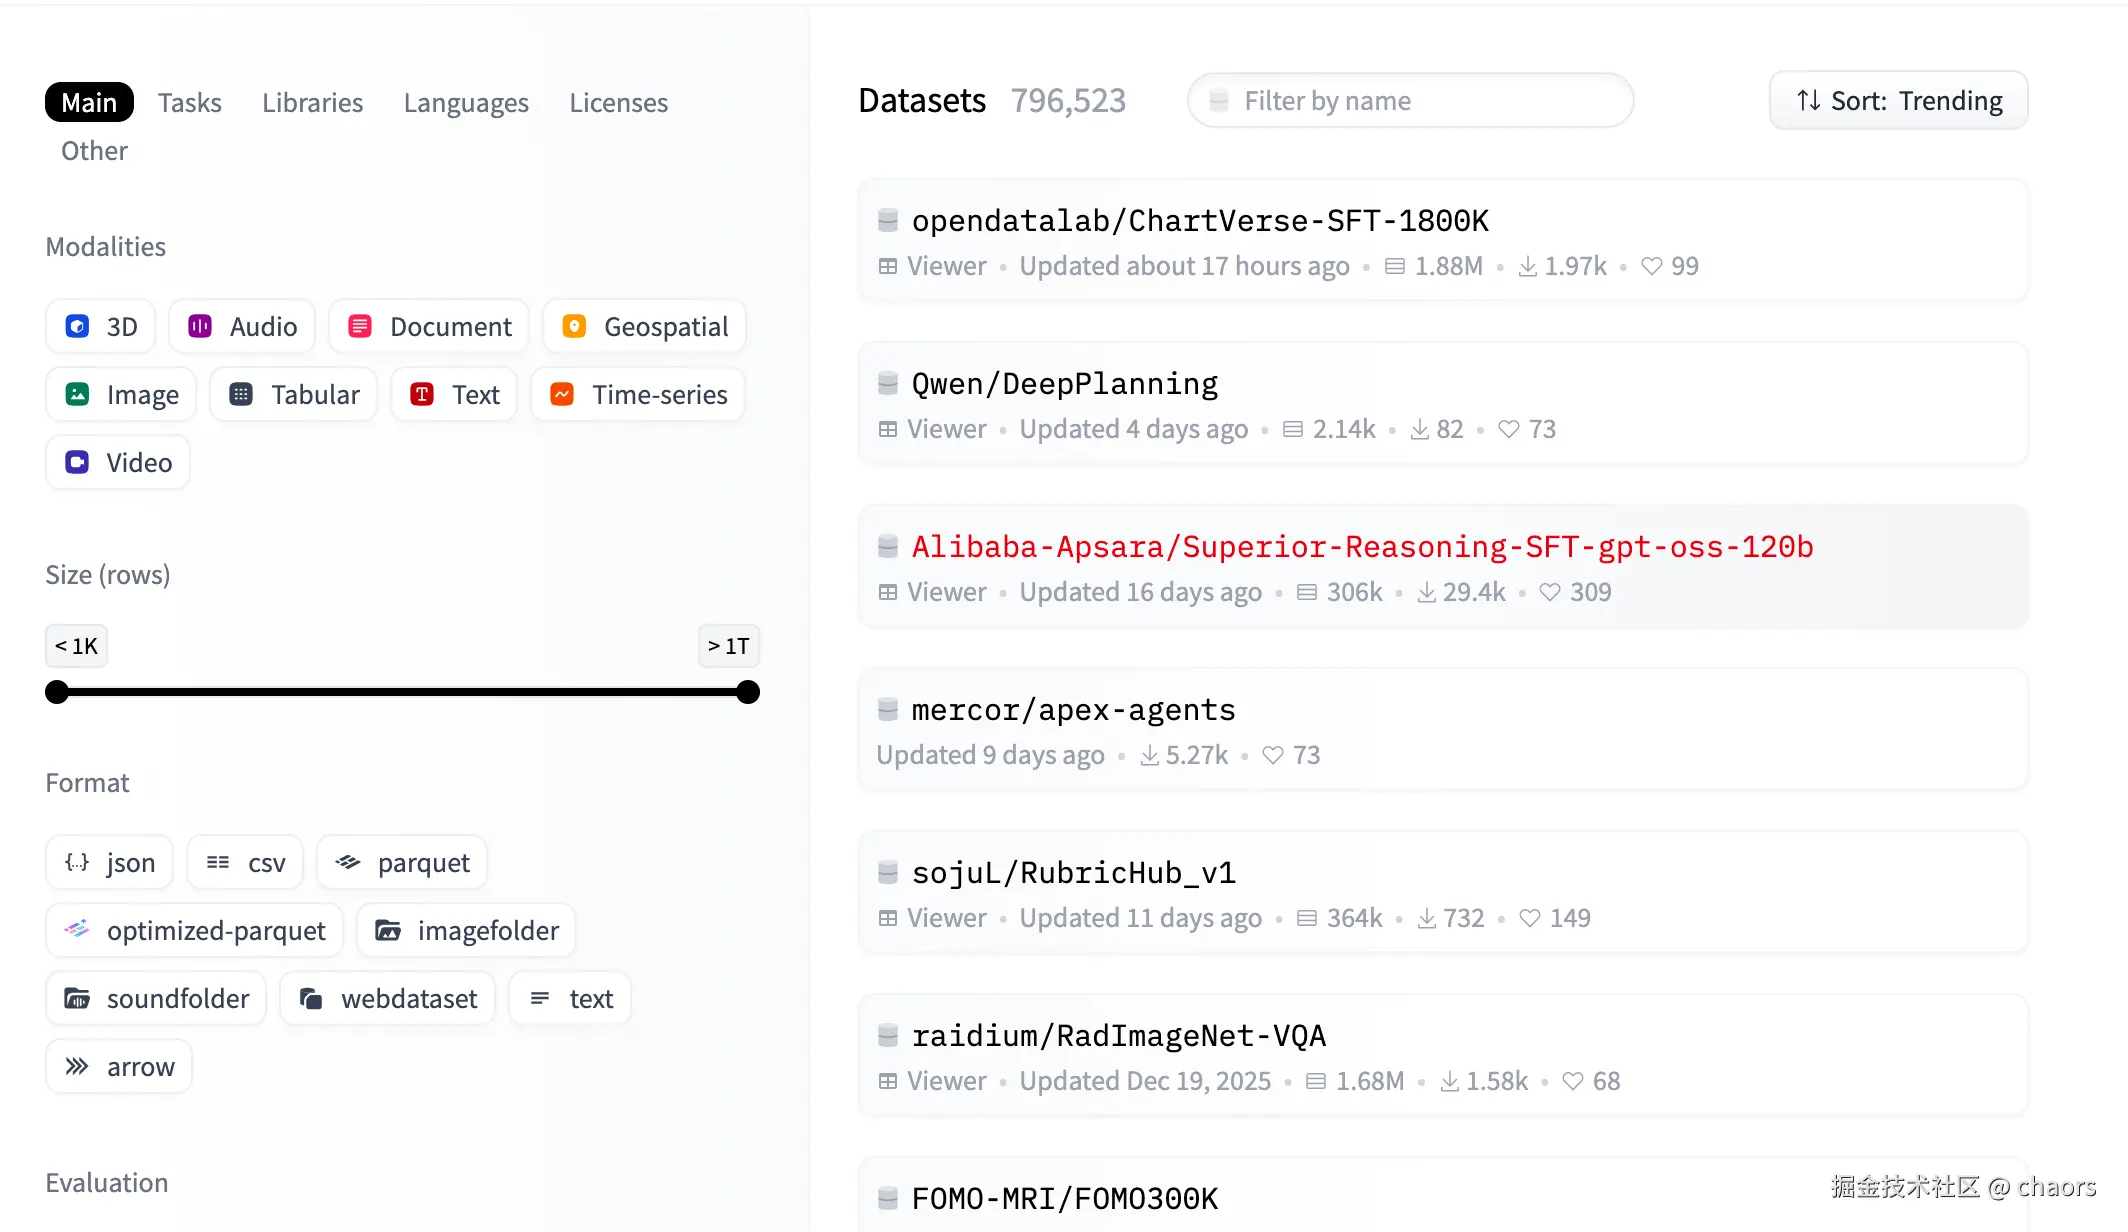
Task: Click the Document modality icon
Action: (x=360, y=327)
